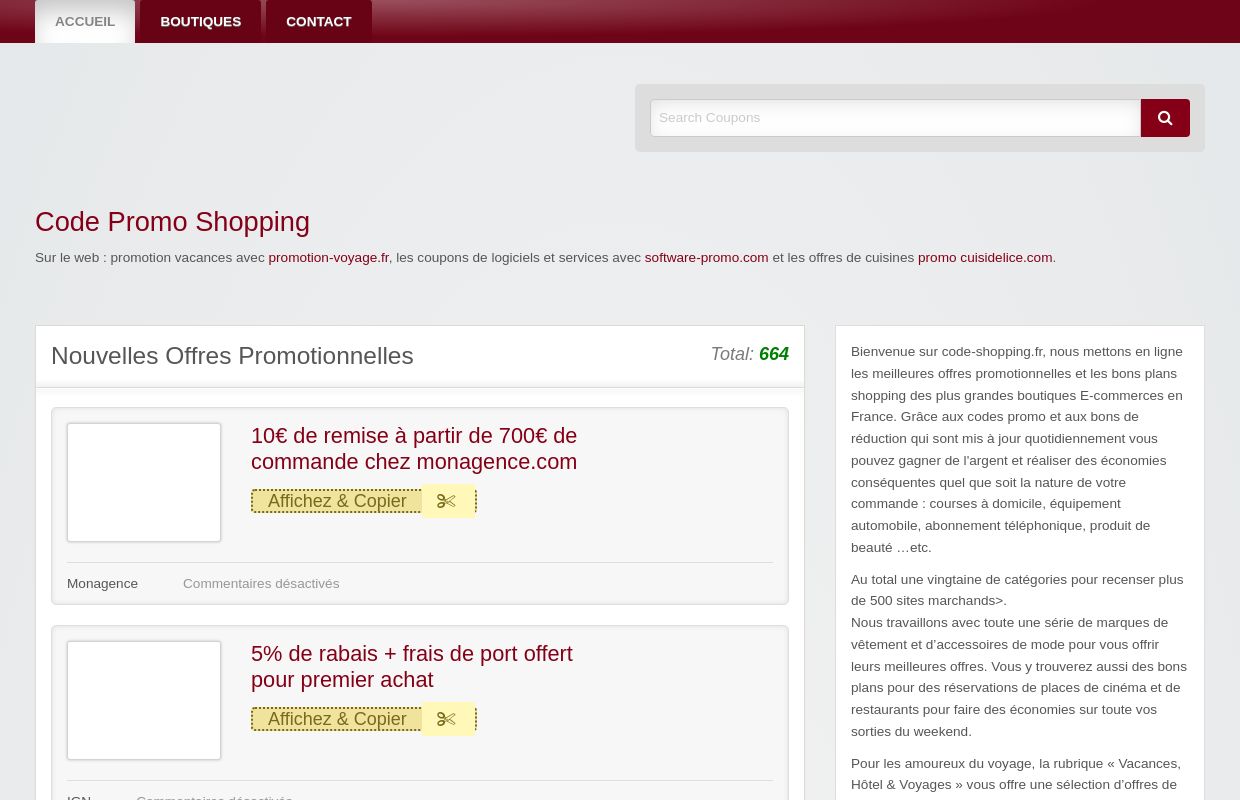
Task: Open the ICN store link
Action: [79, 797]
